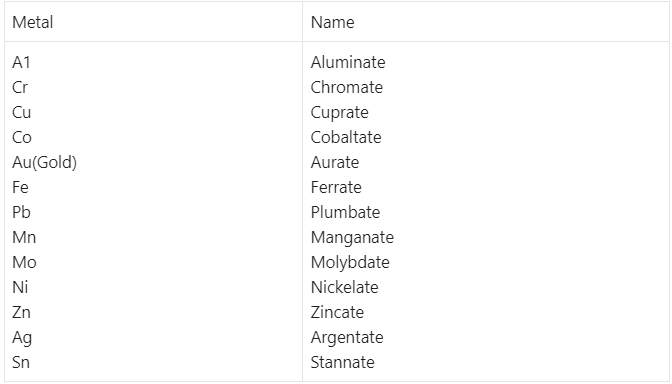This screenshot has width=672, height=384.
Task: Click the Aurate name
Action: (x=335, y=162)
